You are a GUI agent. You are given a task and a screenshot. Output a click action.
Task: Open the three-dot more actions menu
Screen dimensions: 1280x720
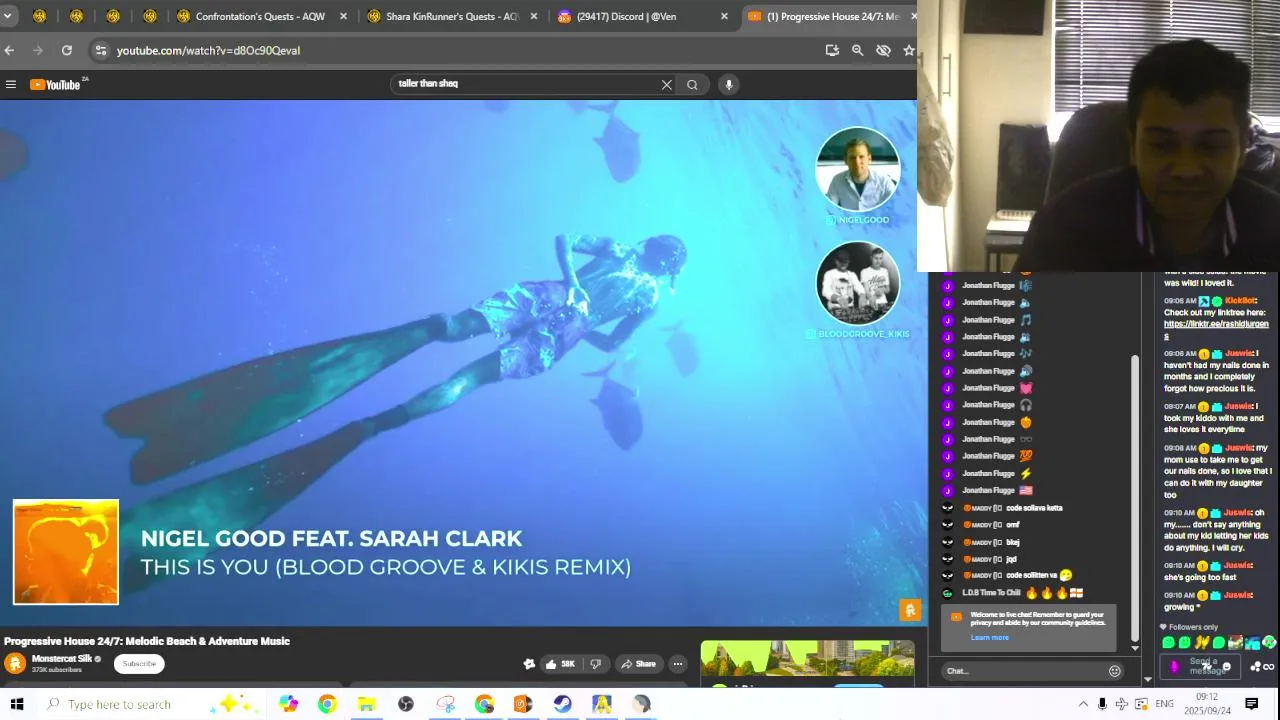click(677, 664)
